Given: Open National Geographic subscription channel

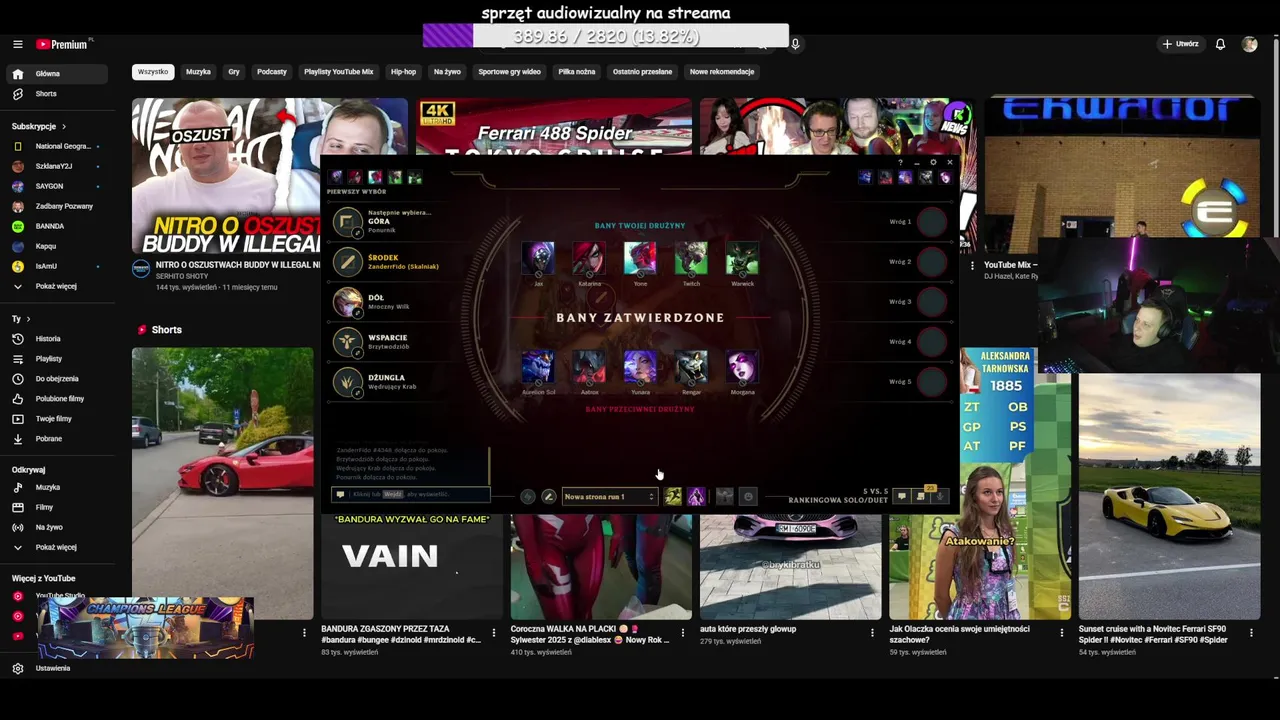Looking at the screenshot, I should click(x=58, y=146).
